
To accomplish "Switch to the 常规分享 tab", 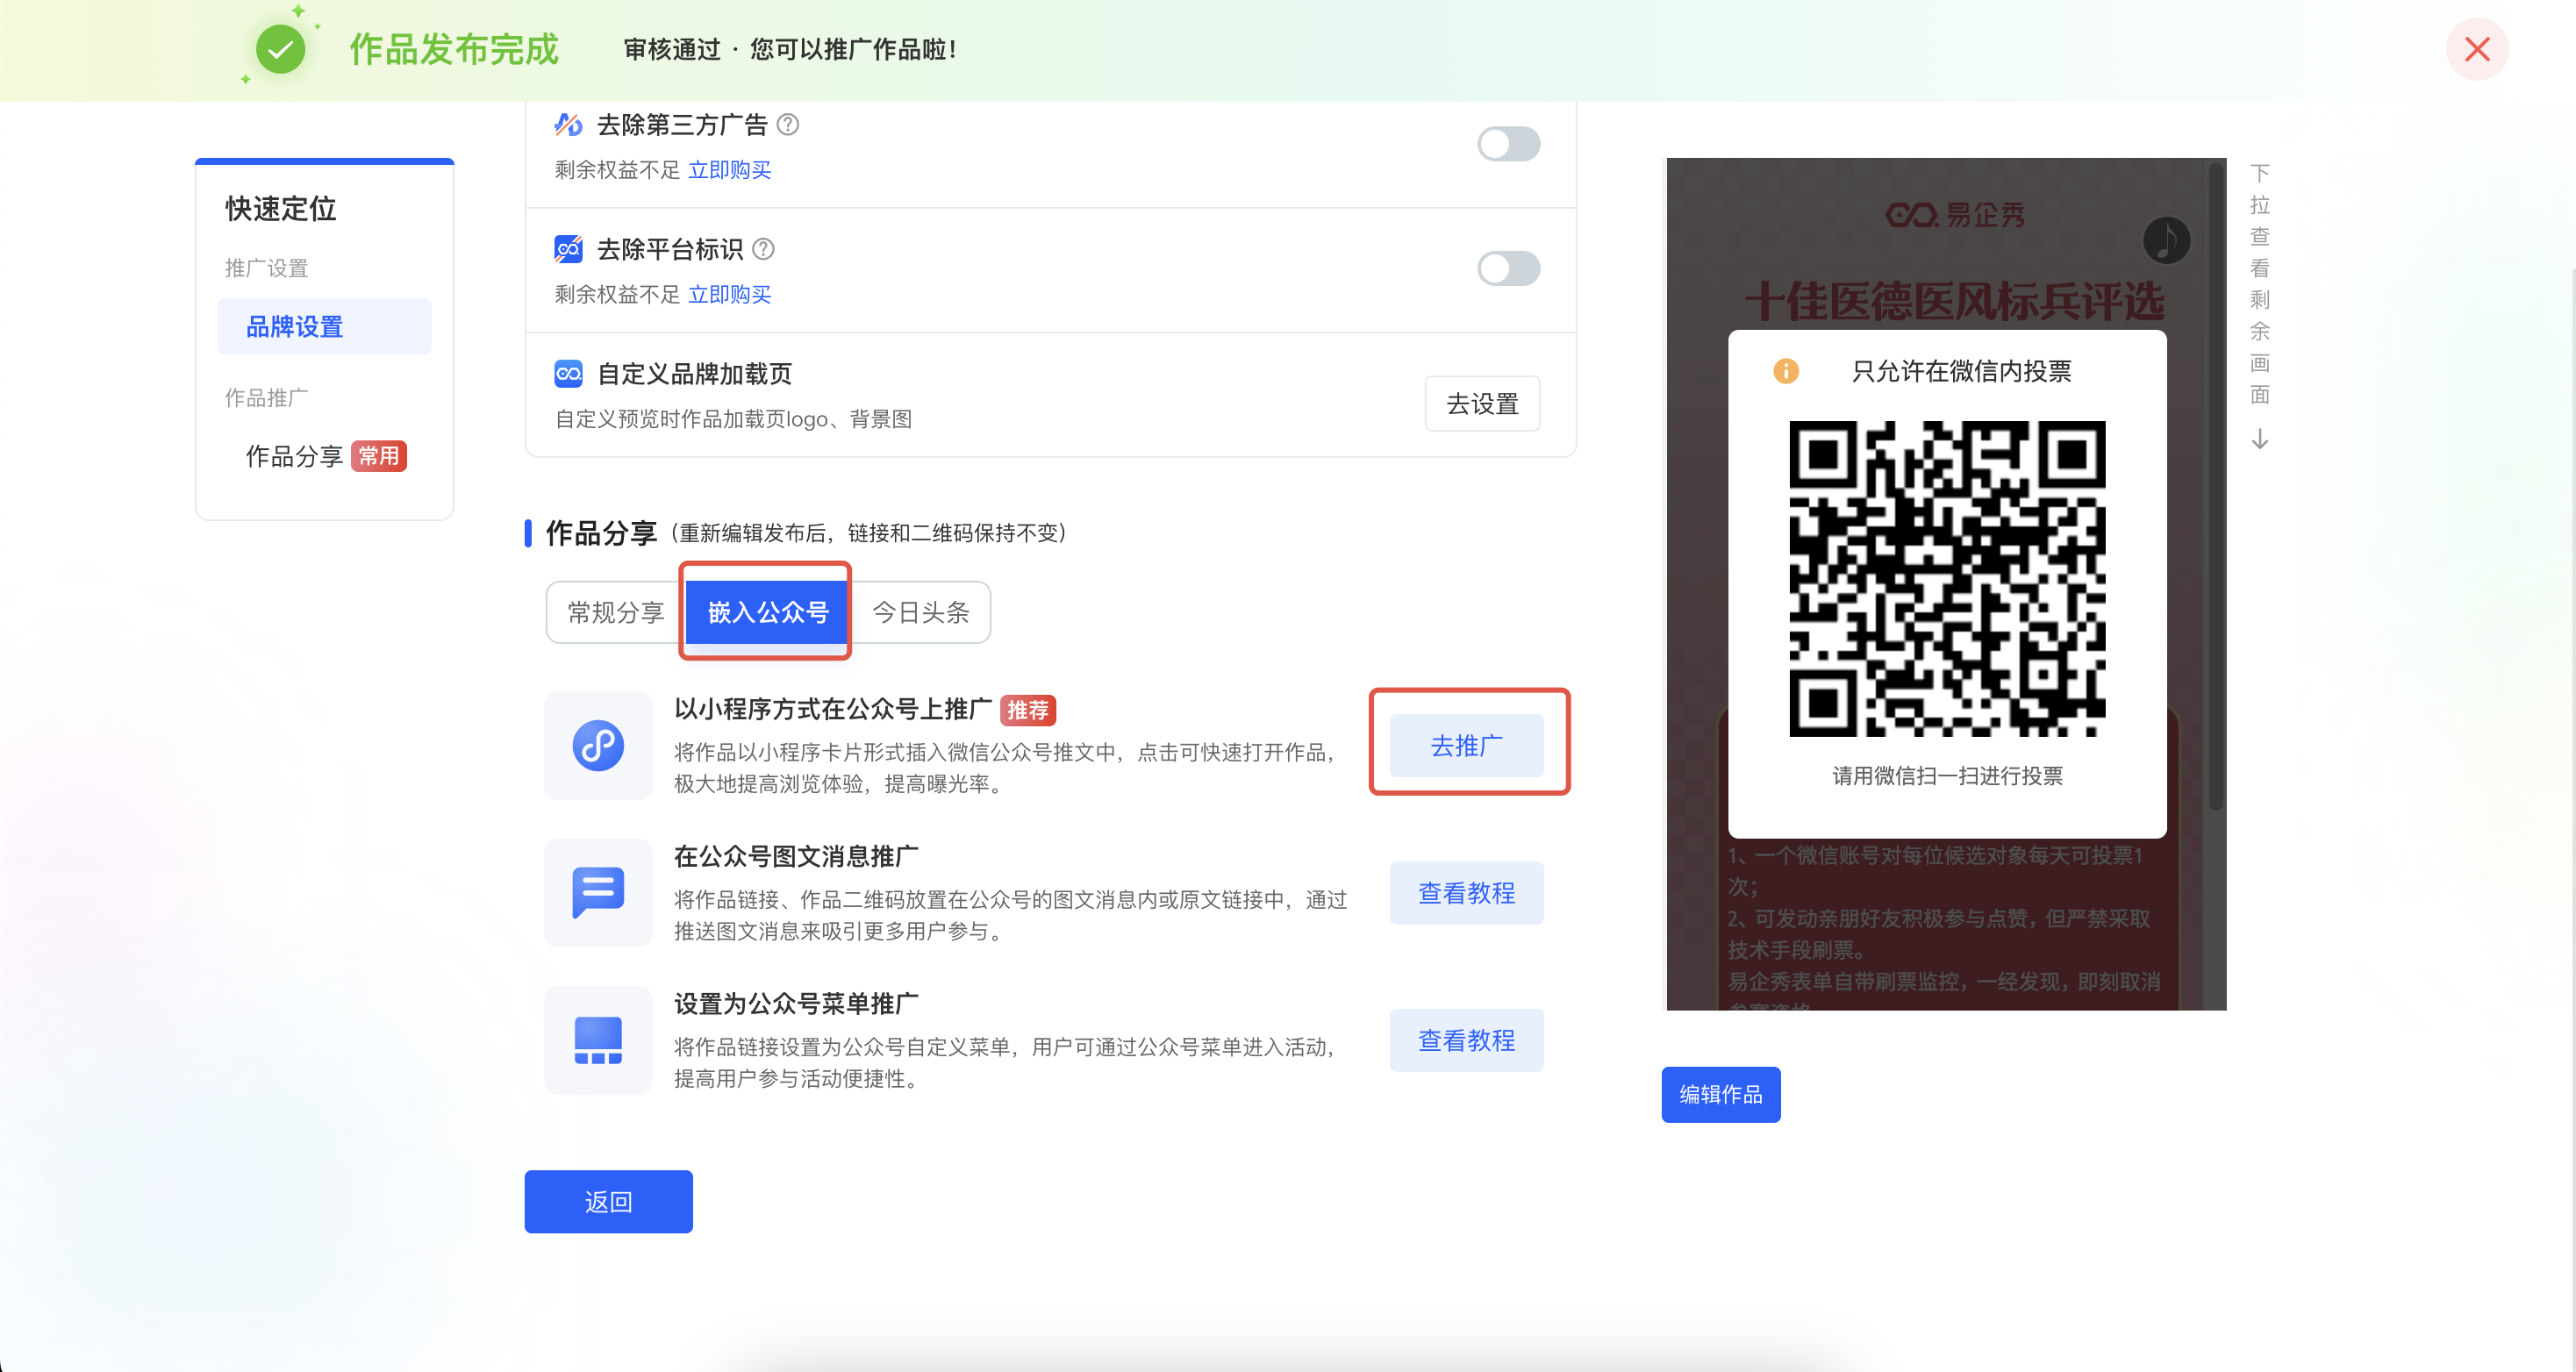I will coord(615,612).
